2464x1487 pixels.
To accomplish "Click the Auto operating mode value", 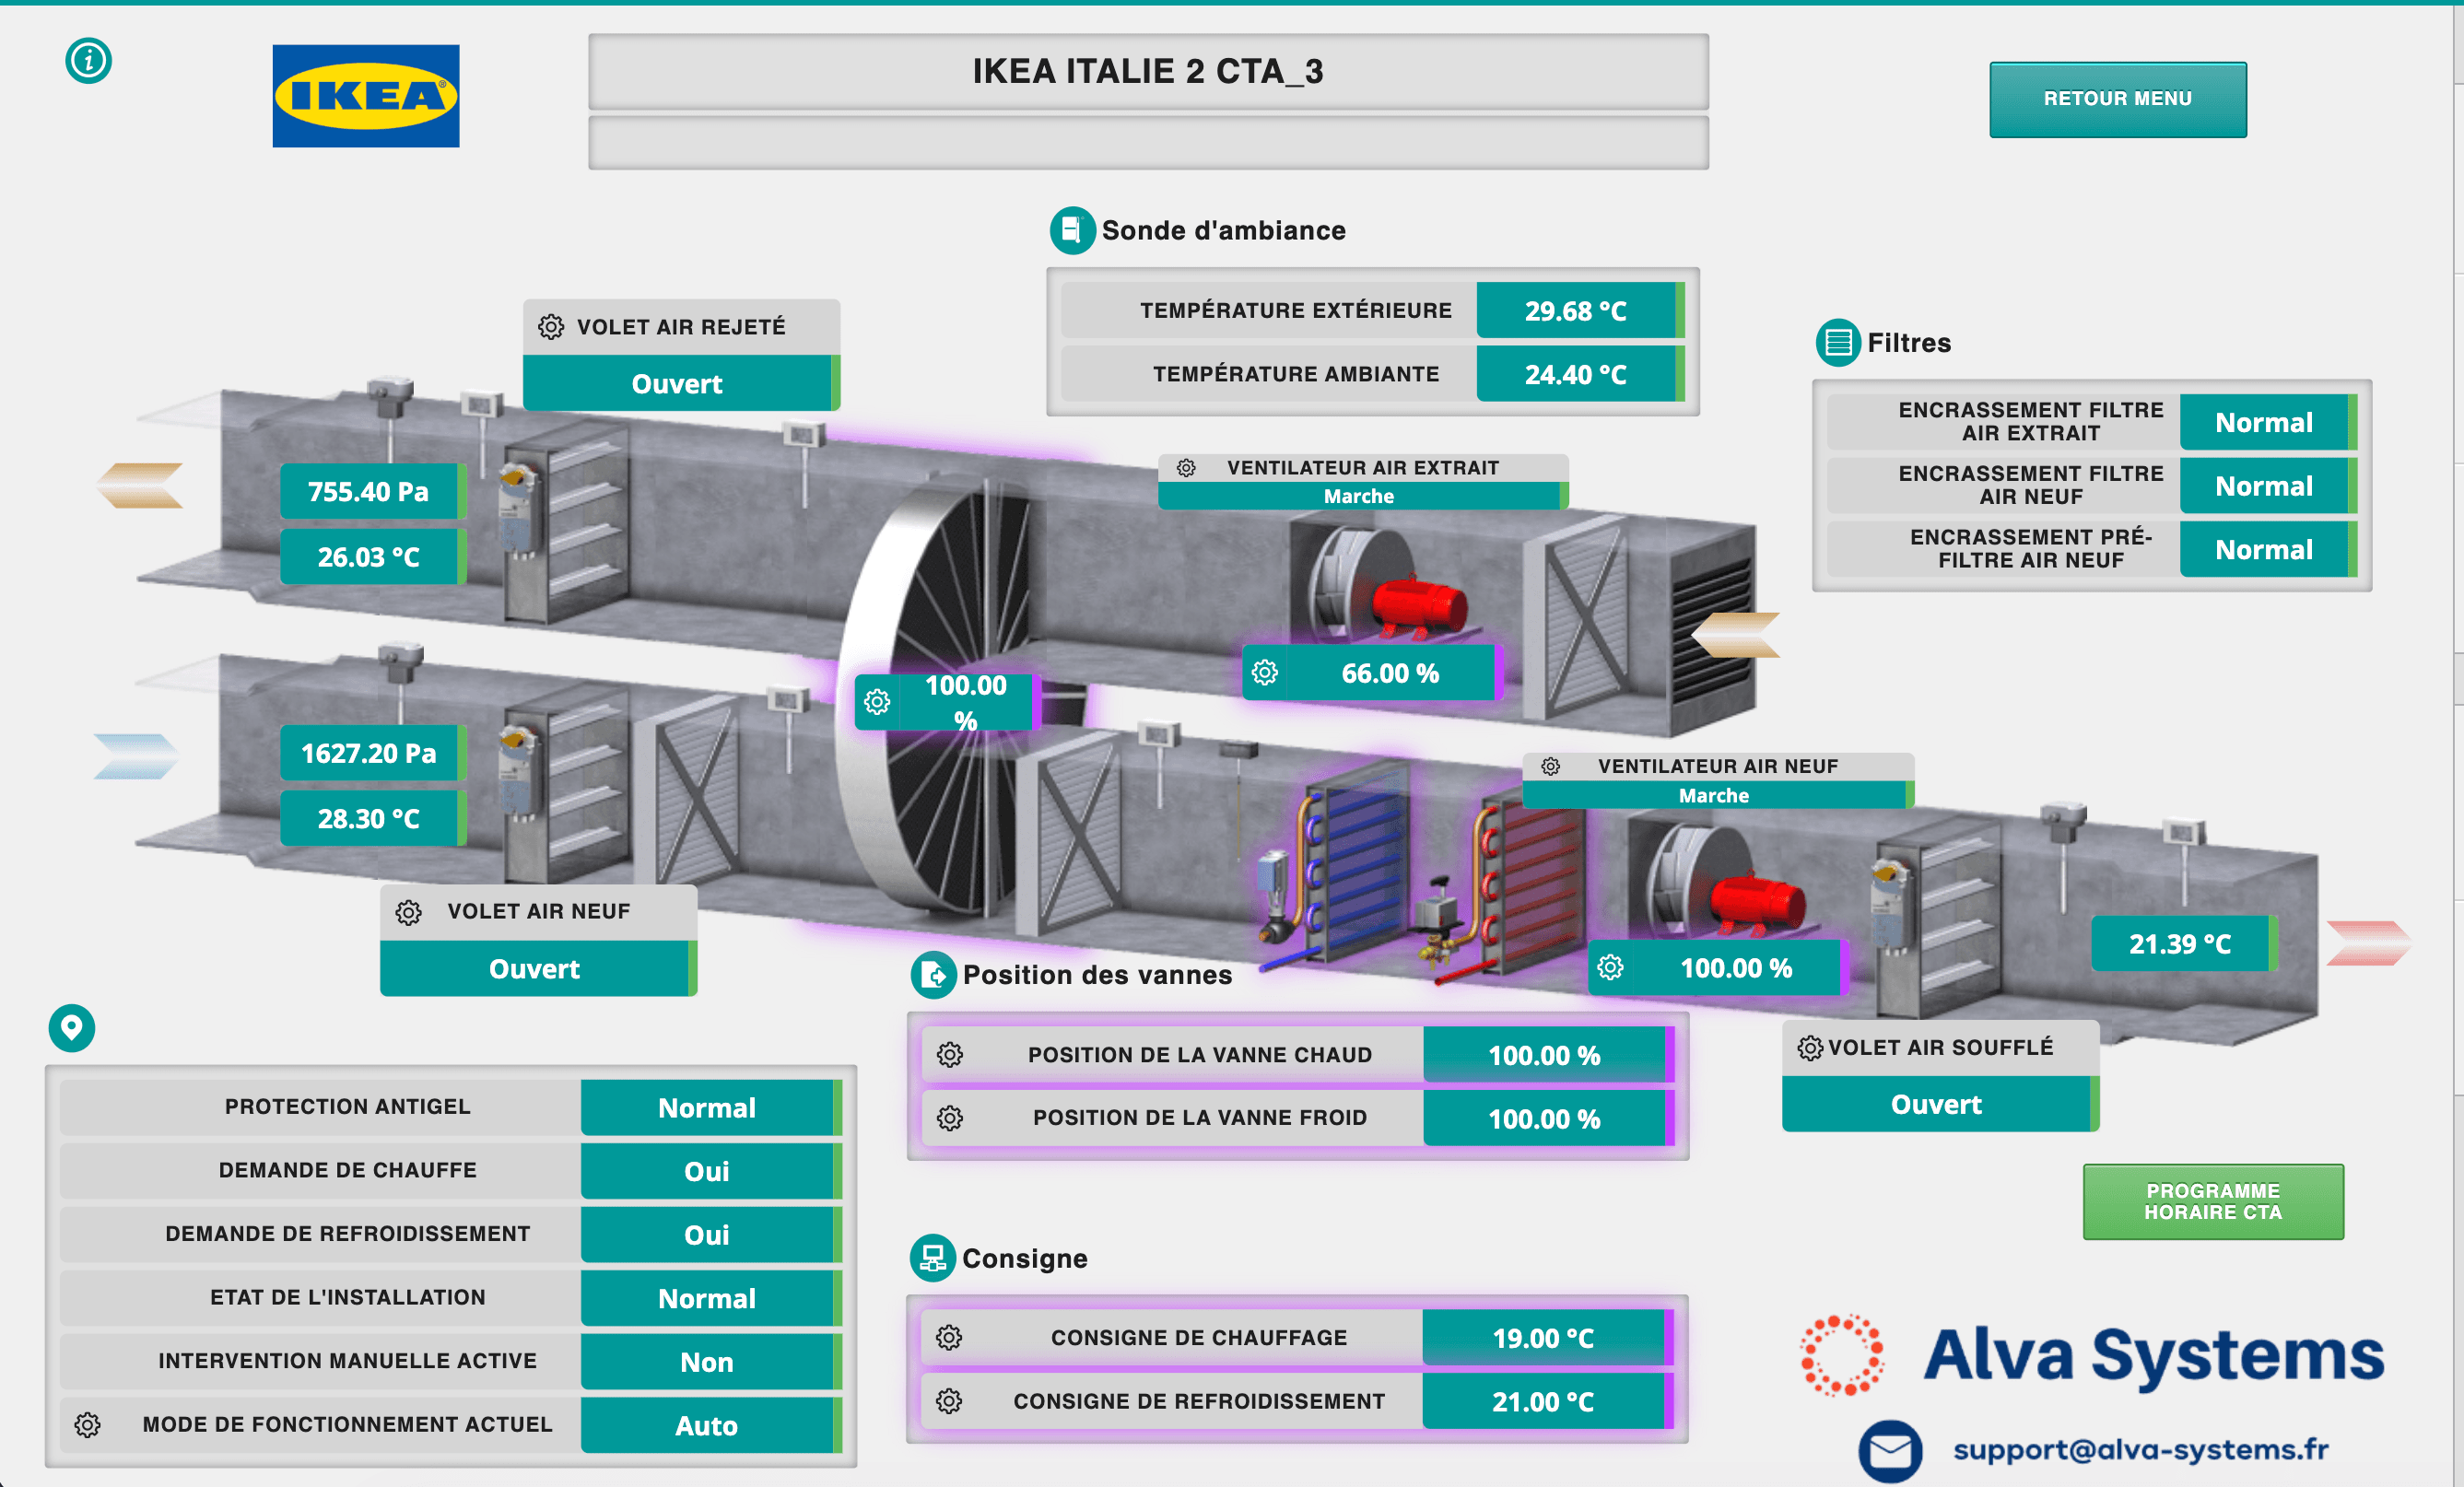I will click(710, 1425).
